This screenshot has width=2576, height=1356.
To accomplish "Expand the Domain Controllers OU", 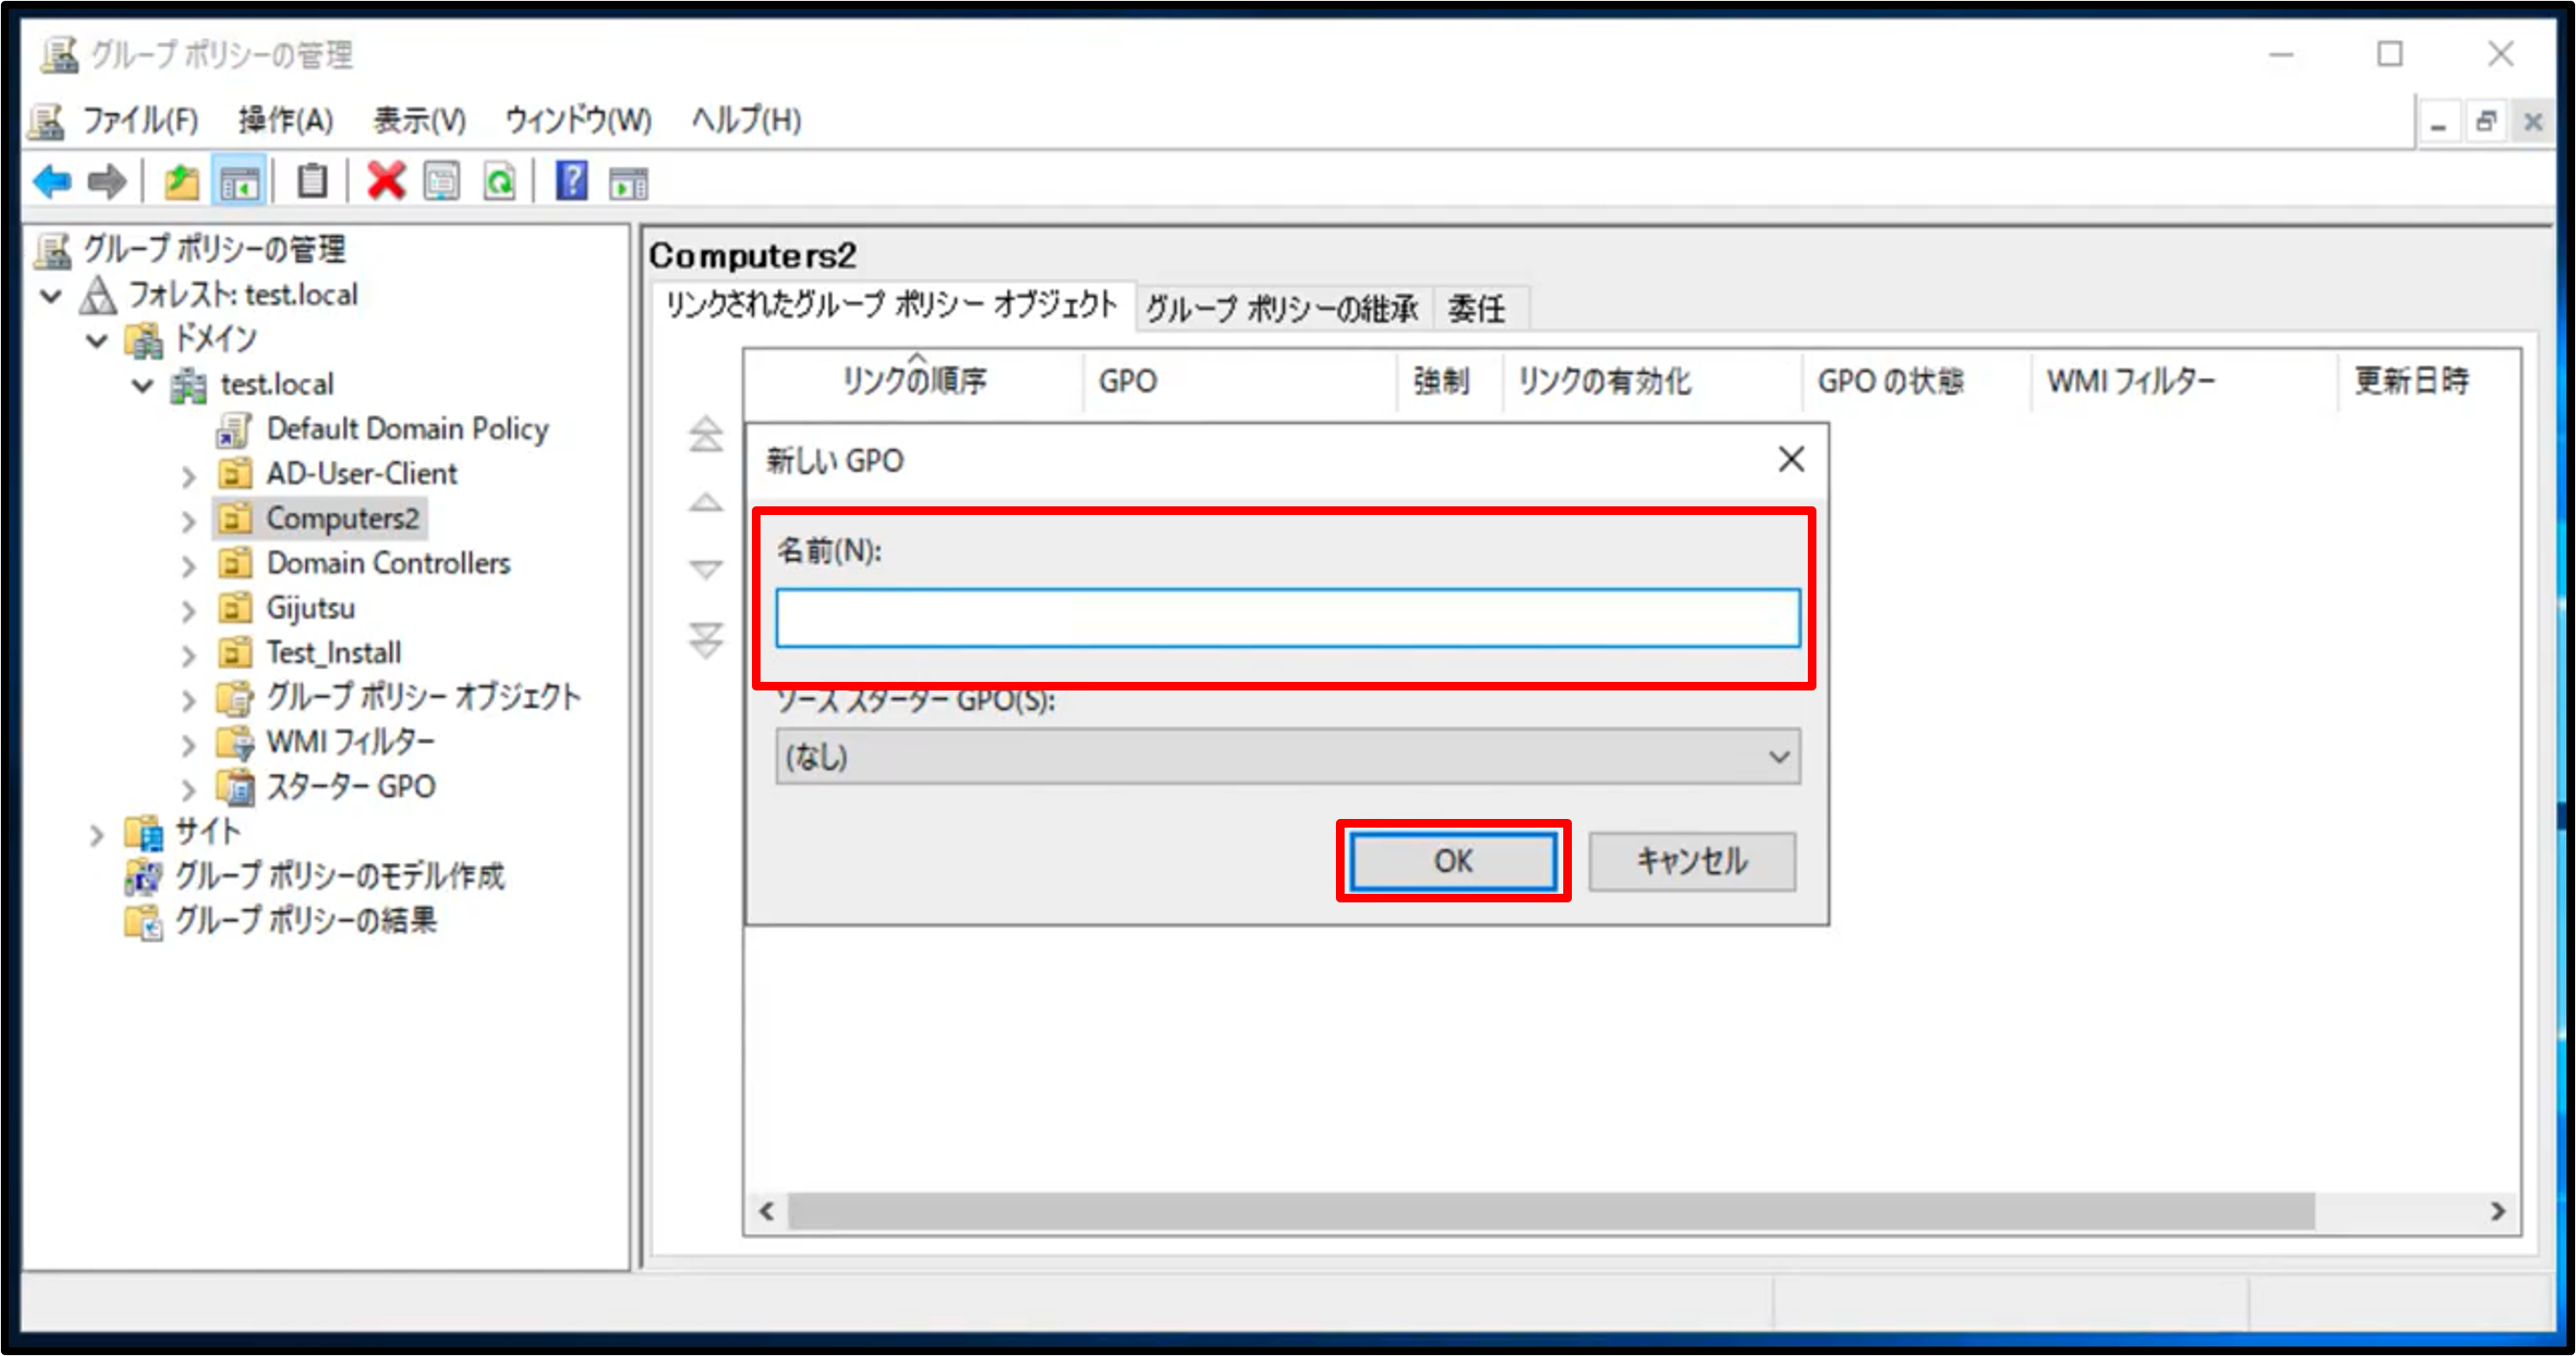I will 189,566.
